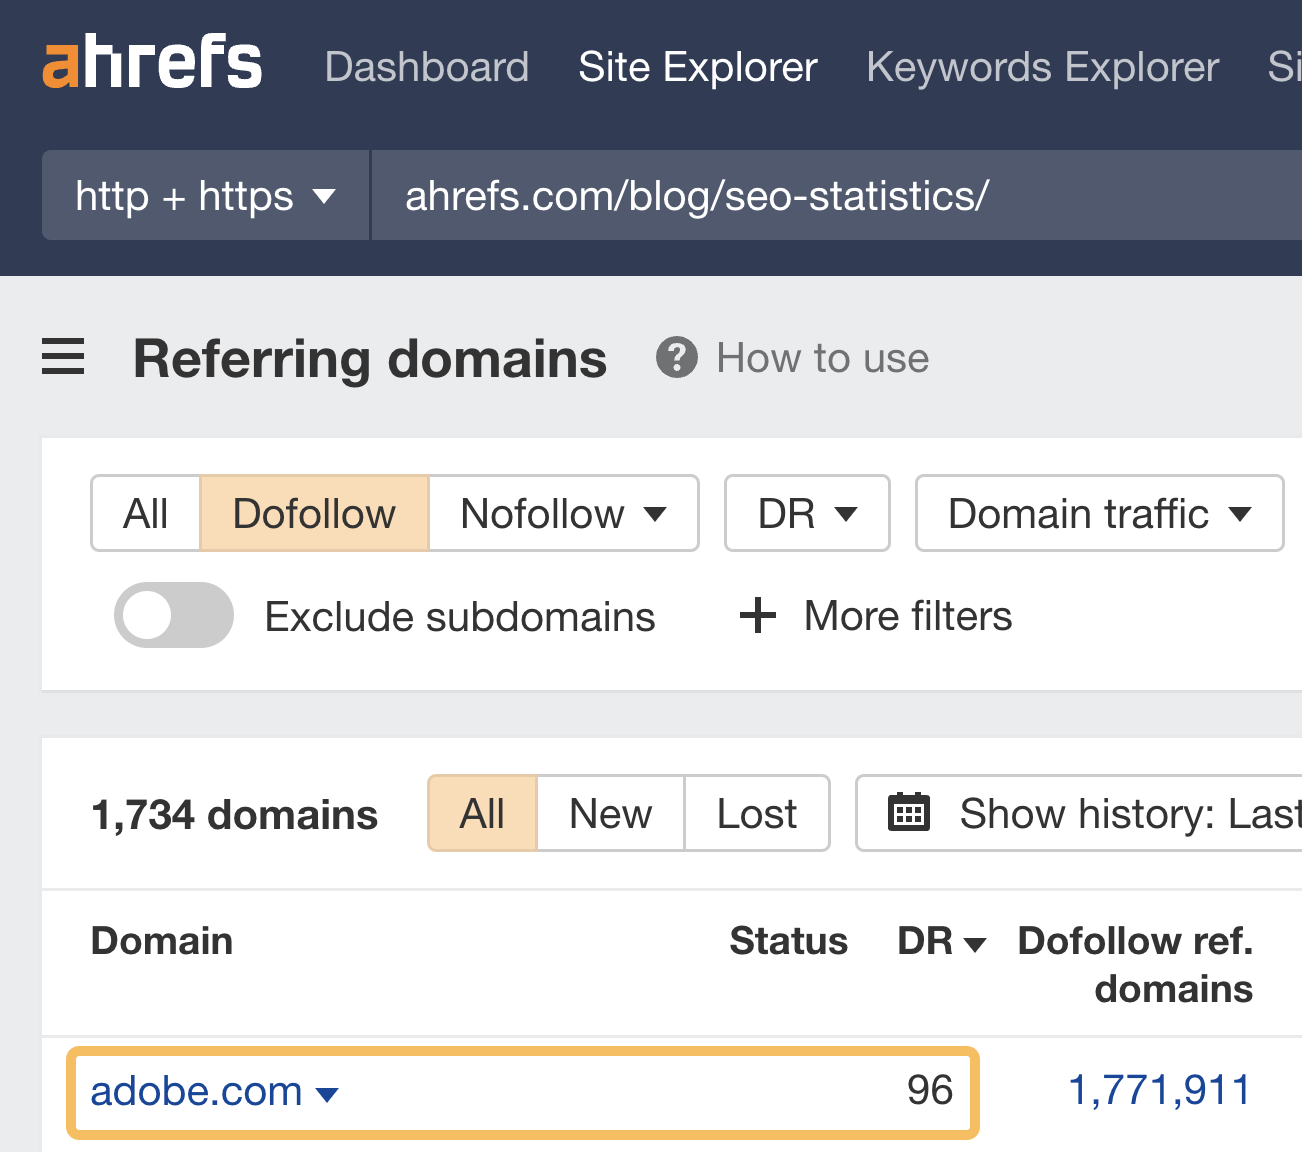Viewport: 1302px width, 1152px height.
Task: Open the Domain traffic dropdown
Action: 1098,513
